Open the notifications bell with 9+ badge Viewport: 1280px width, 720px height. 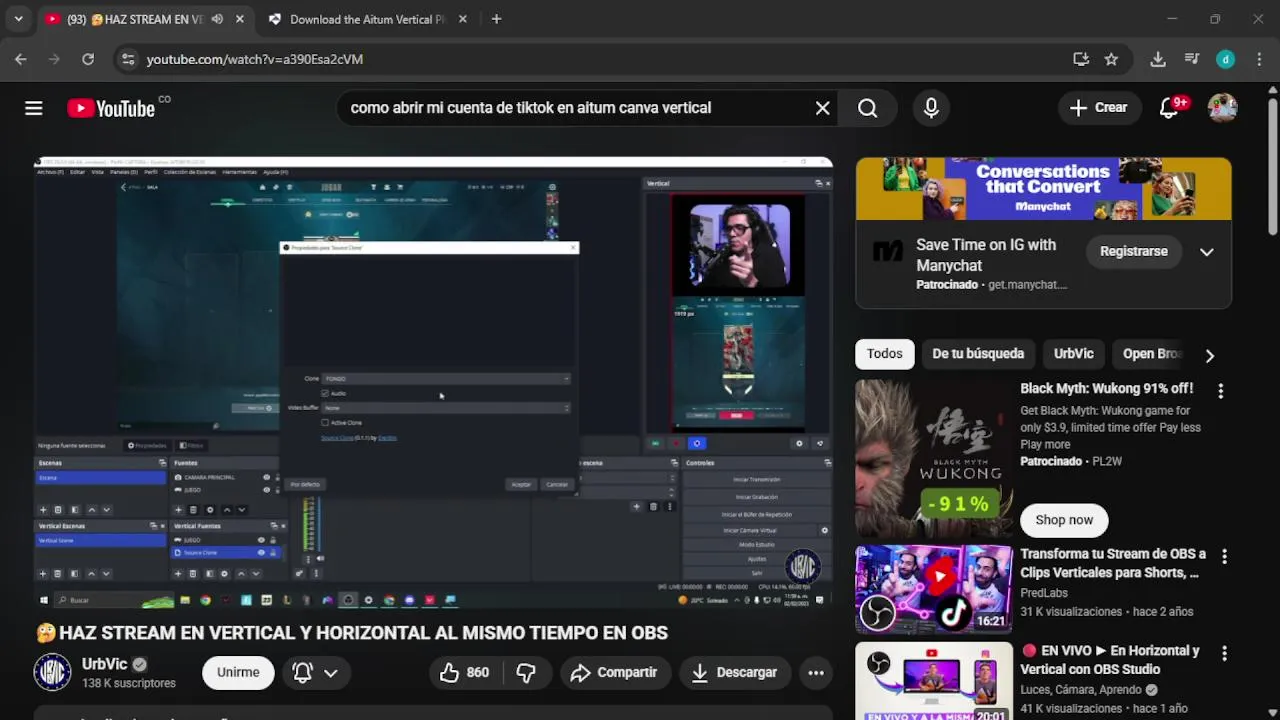pyautogui.click(x=1170, y=108)
